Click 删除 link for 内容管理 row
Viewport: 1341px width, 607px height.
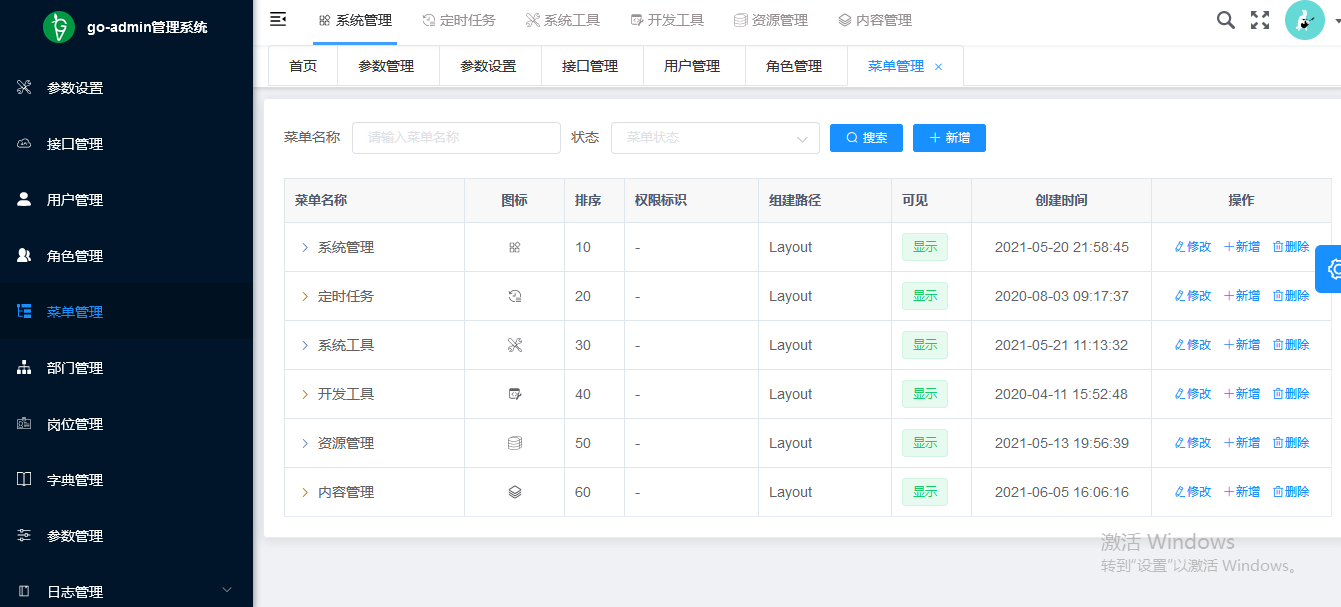pyautogui.click(x=1291, y=492)
